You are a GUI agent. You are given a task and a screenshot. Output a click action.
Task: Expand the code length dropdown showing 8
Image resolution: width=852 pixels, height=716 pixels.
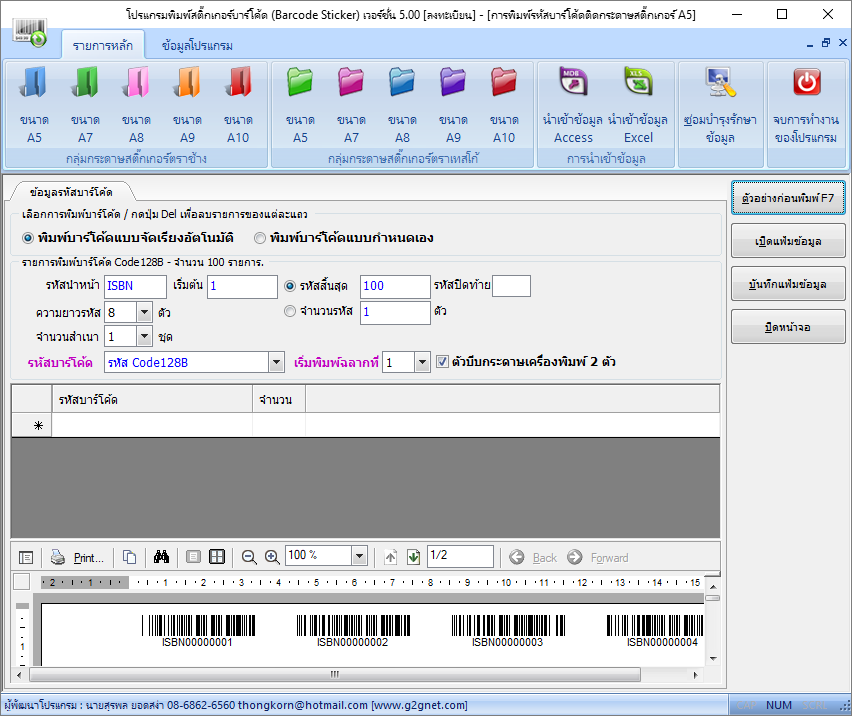coord(144,312)
